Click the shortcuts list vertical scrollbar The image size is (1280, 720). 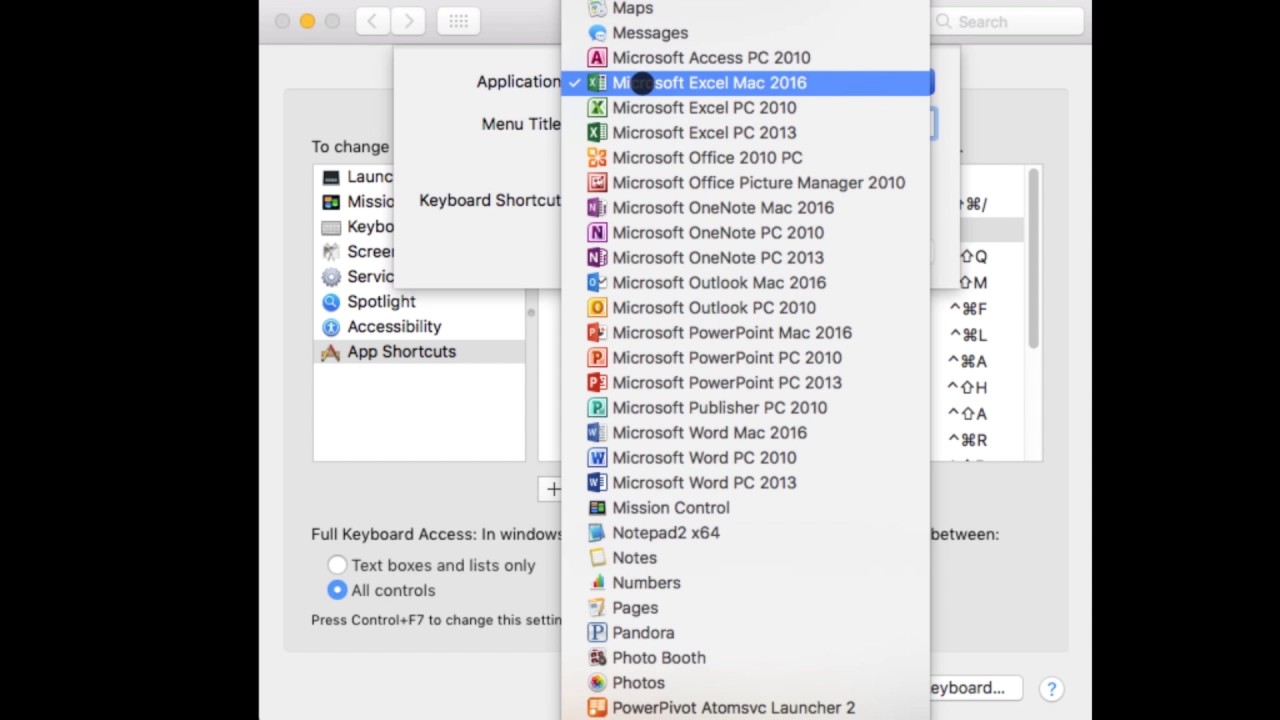[1033, 260]
